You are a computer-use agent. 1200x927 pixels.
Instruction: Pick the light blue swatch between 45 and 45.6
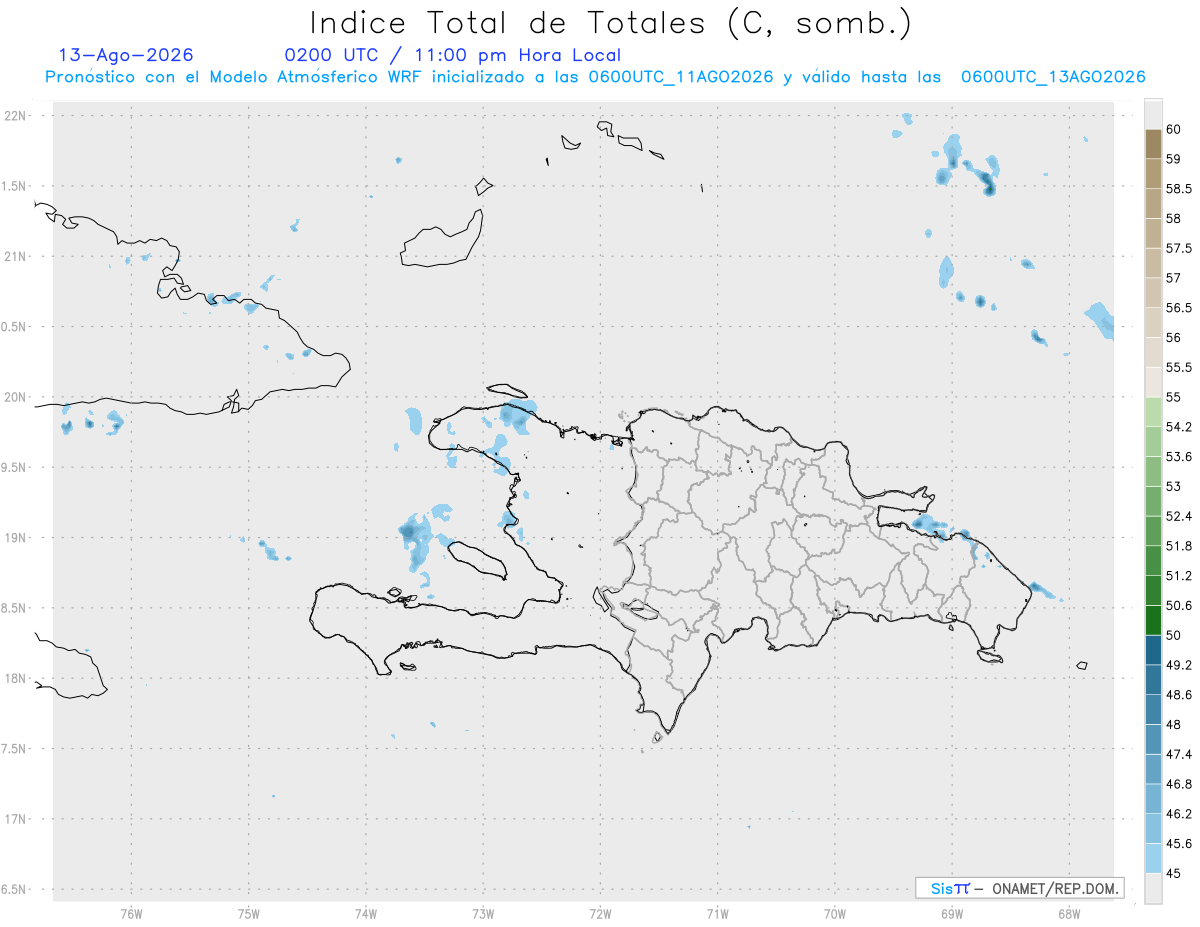coord(1153,859)
